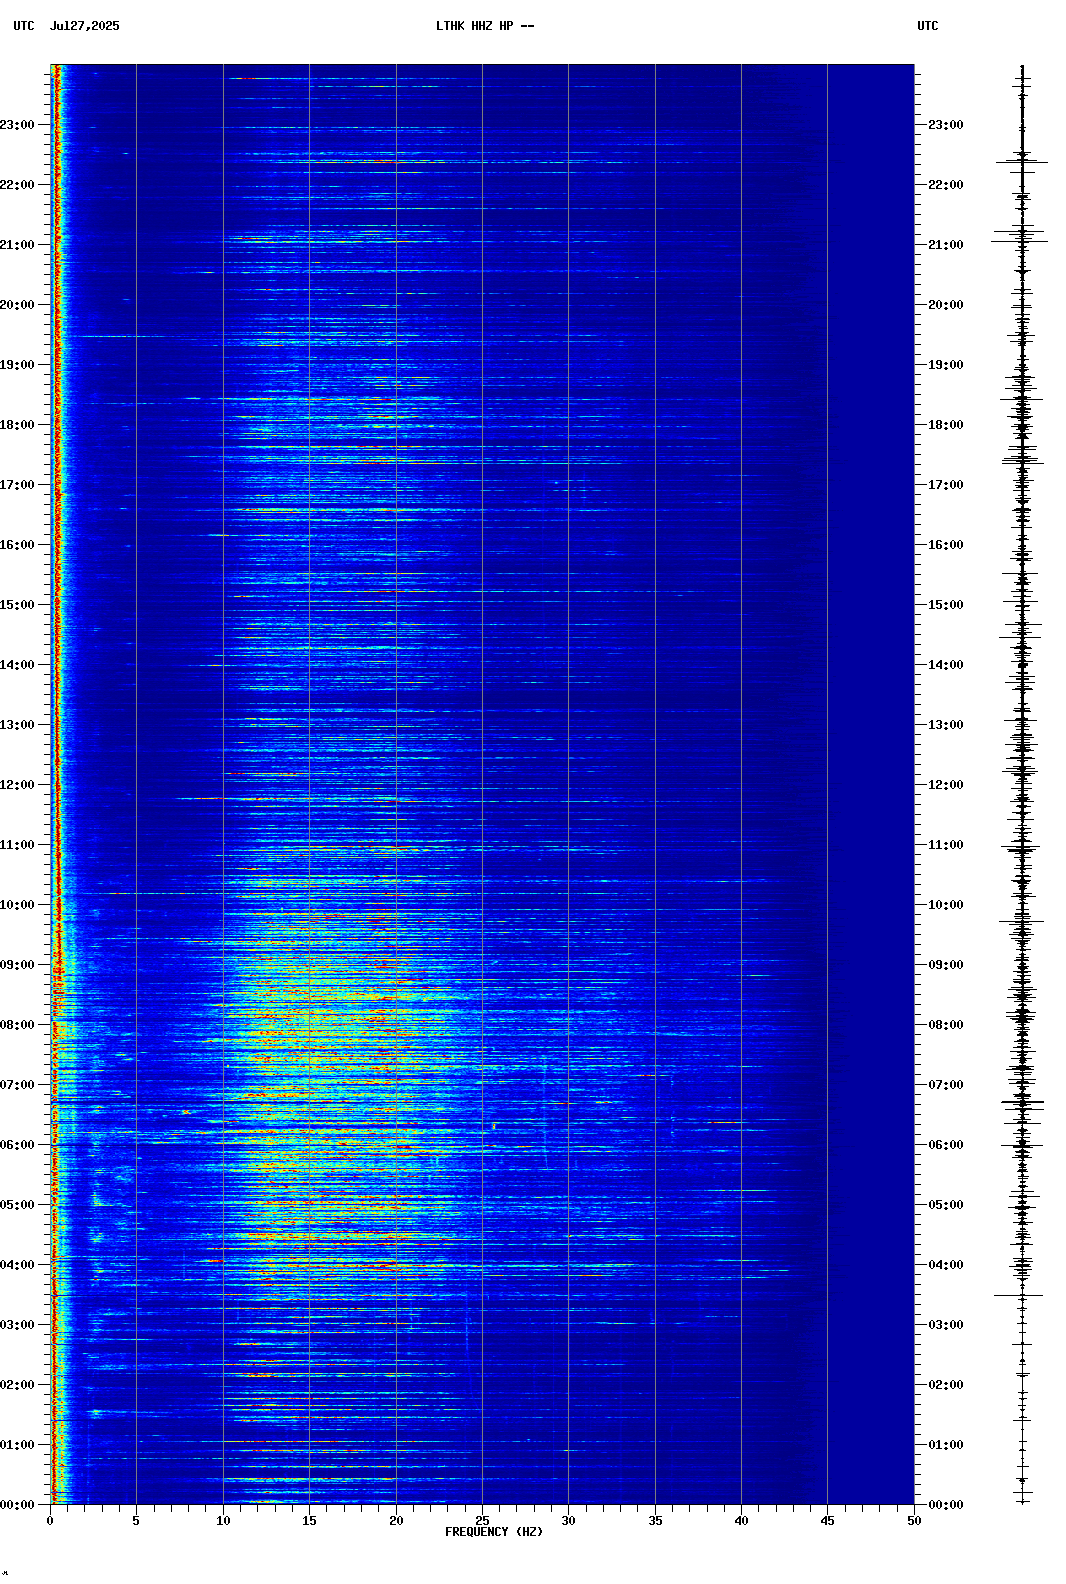Select 19:00 on the left time axis

pos(17,365)
